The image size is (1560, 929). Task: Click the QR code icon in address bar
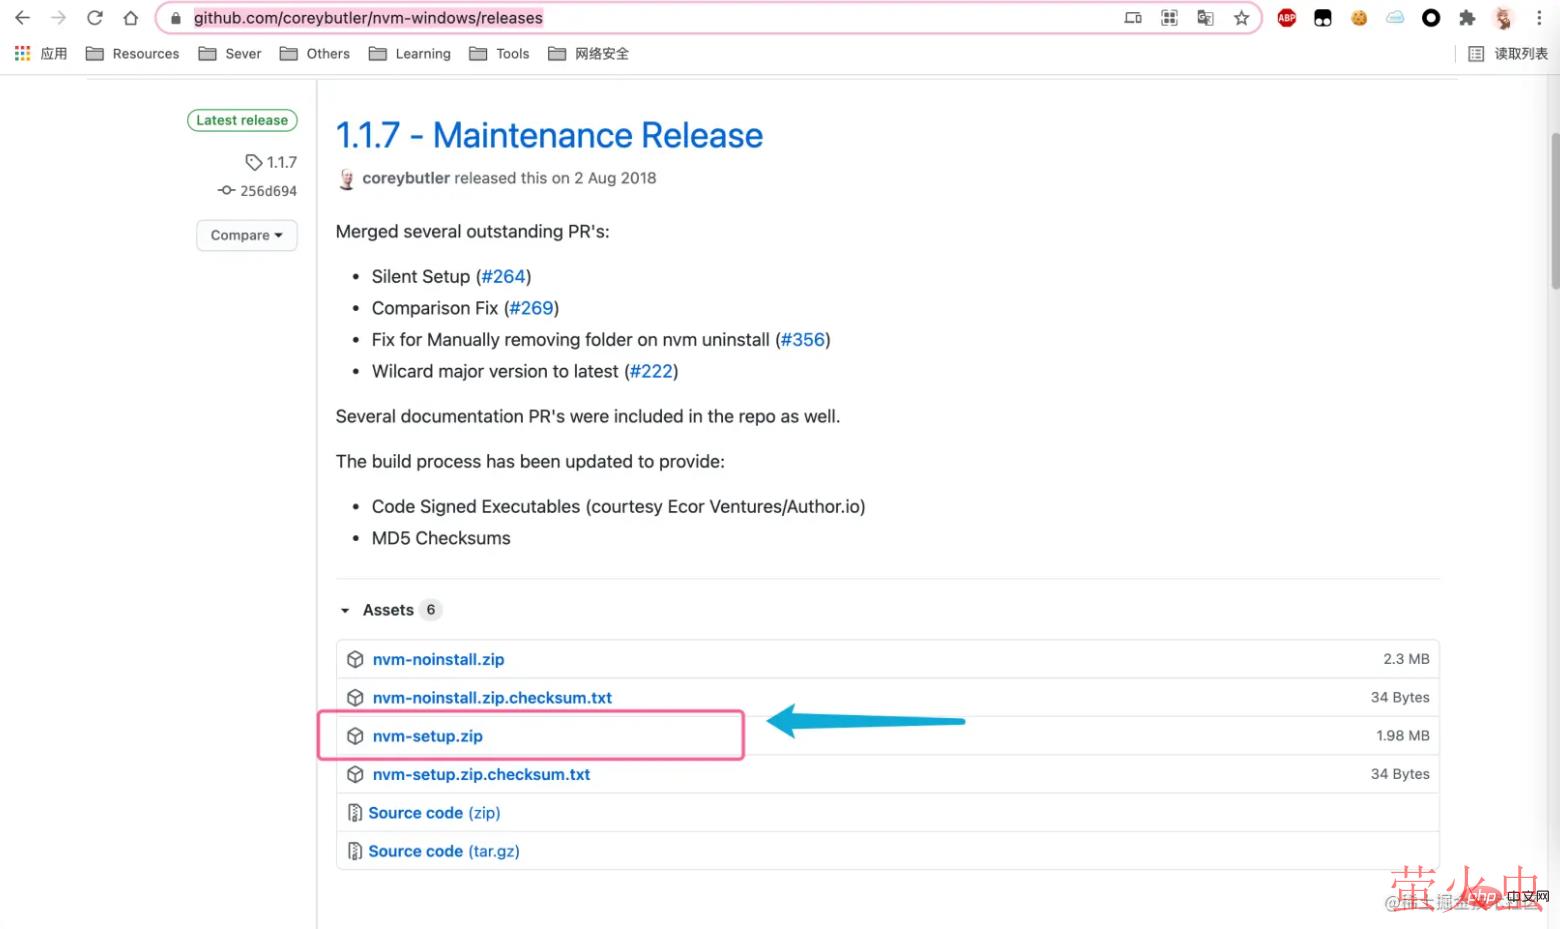click(1169, 18)
